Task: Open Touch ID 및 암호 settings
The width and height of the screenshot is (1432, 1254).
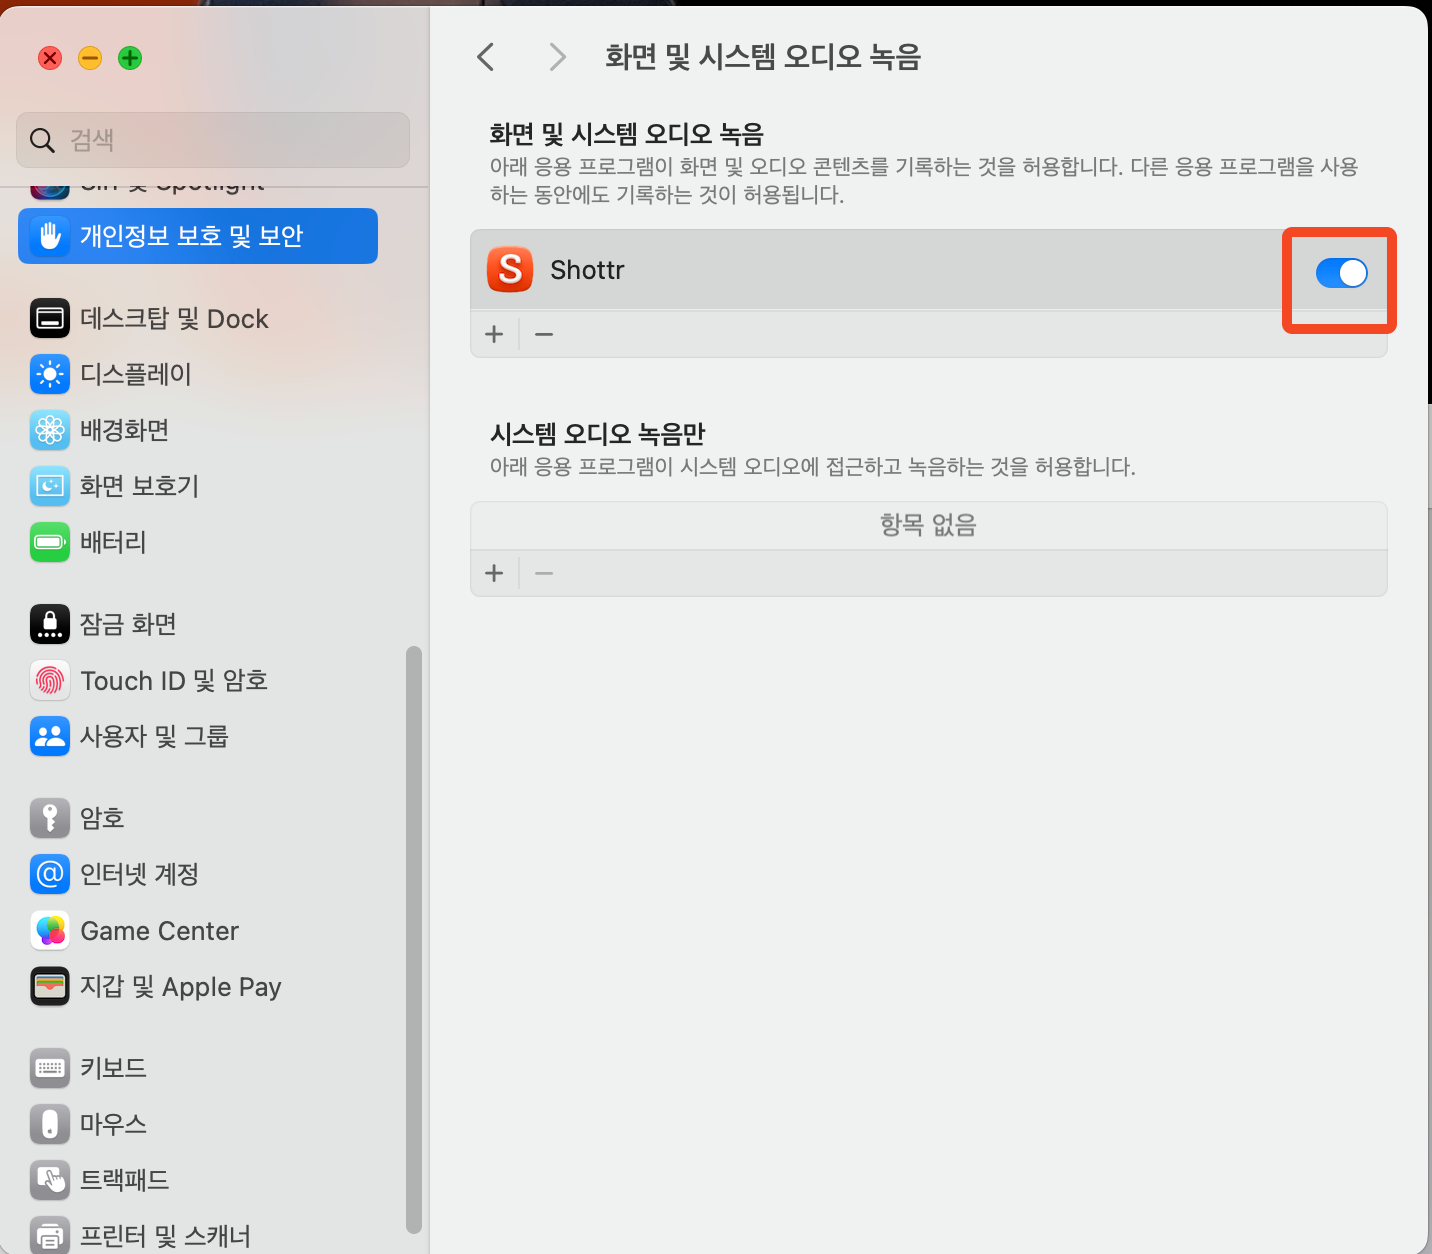Action: (x=50, y=680)
